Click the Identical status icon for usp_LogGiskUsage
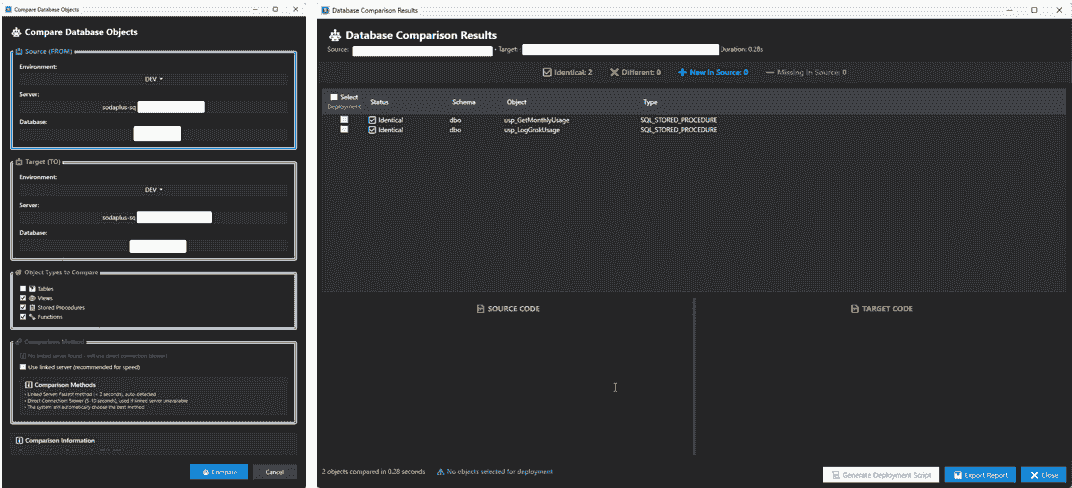This screenshot has width=1072, height=488. point(373,130)
